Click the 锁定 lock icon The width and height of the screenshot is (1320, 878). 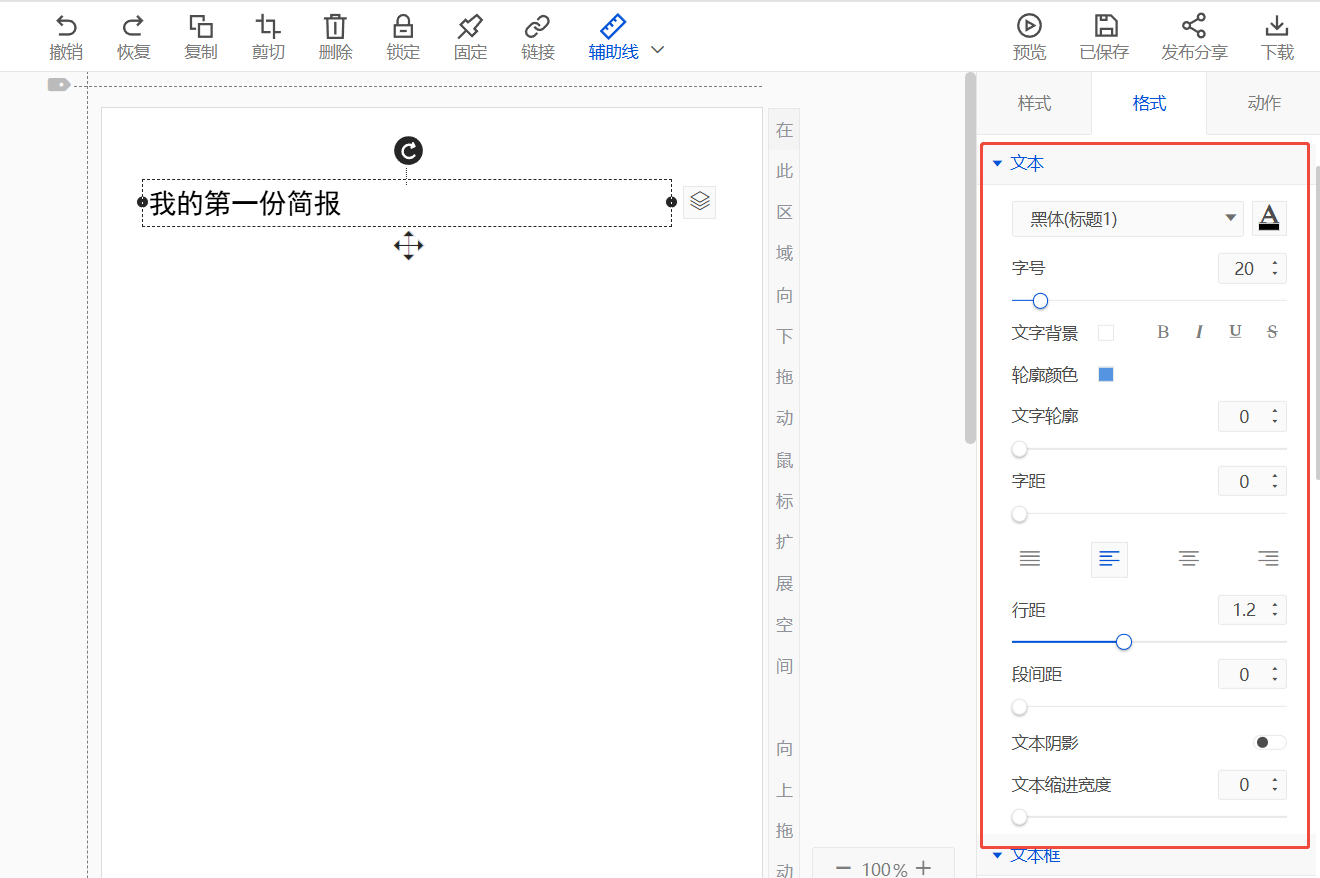tap(403, 27)
